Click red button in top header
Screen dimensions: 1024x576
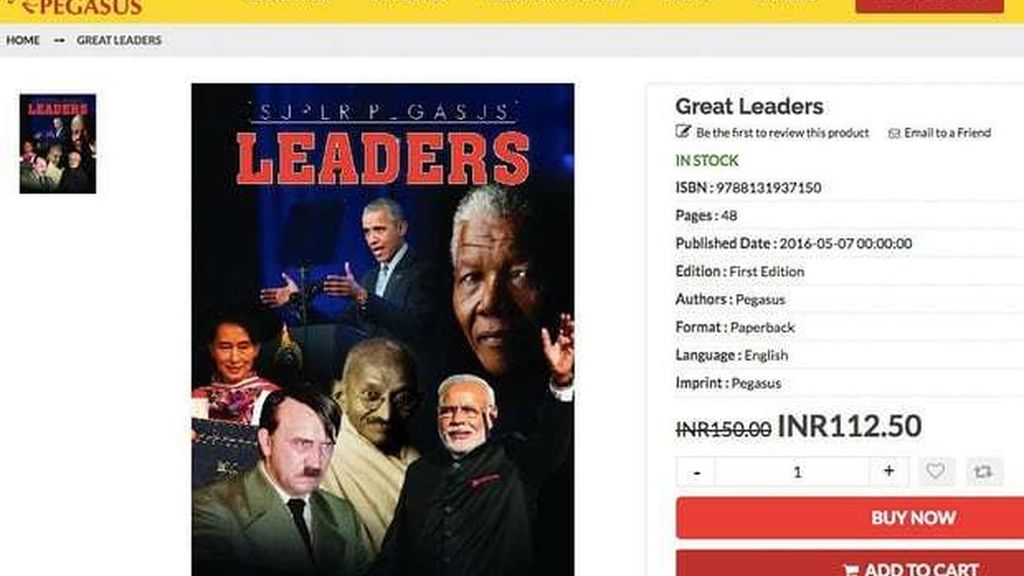pyautogui.click(x=929, y=6)
